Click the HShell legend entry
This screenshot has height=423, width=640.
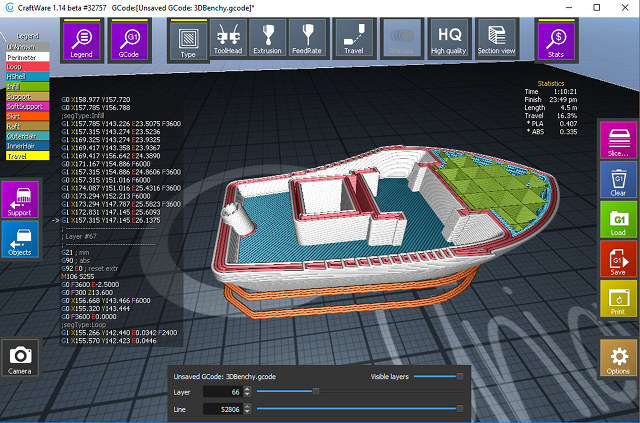tap(28, 77)
